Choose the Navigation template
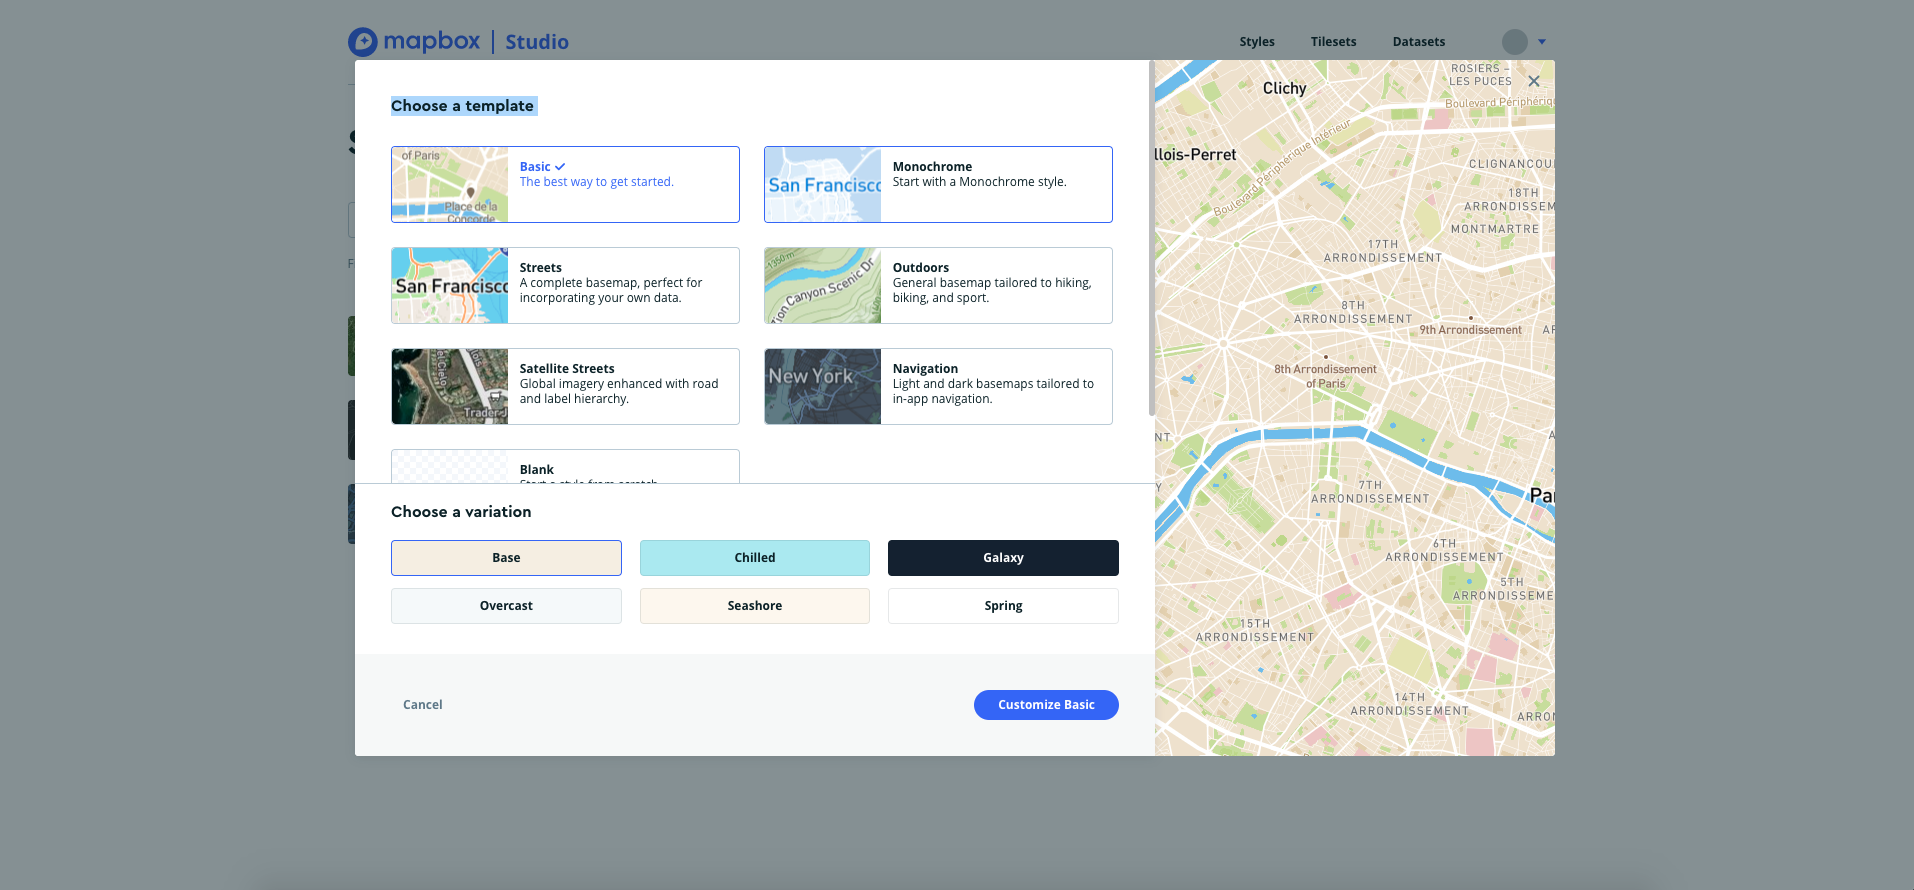1914x890 pixels. [x=938, y=387]
